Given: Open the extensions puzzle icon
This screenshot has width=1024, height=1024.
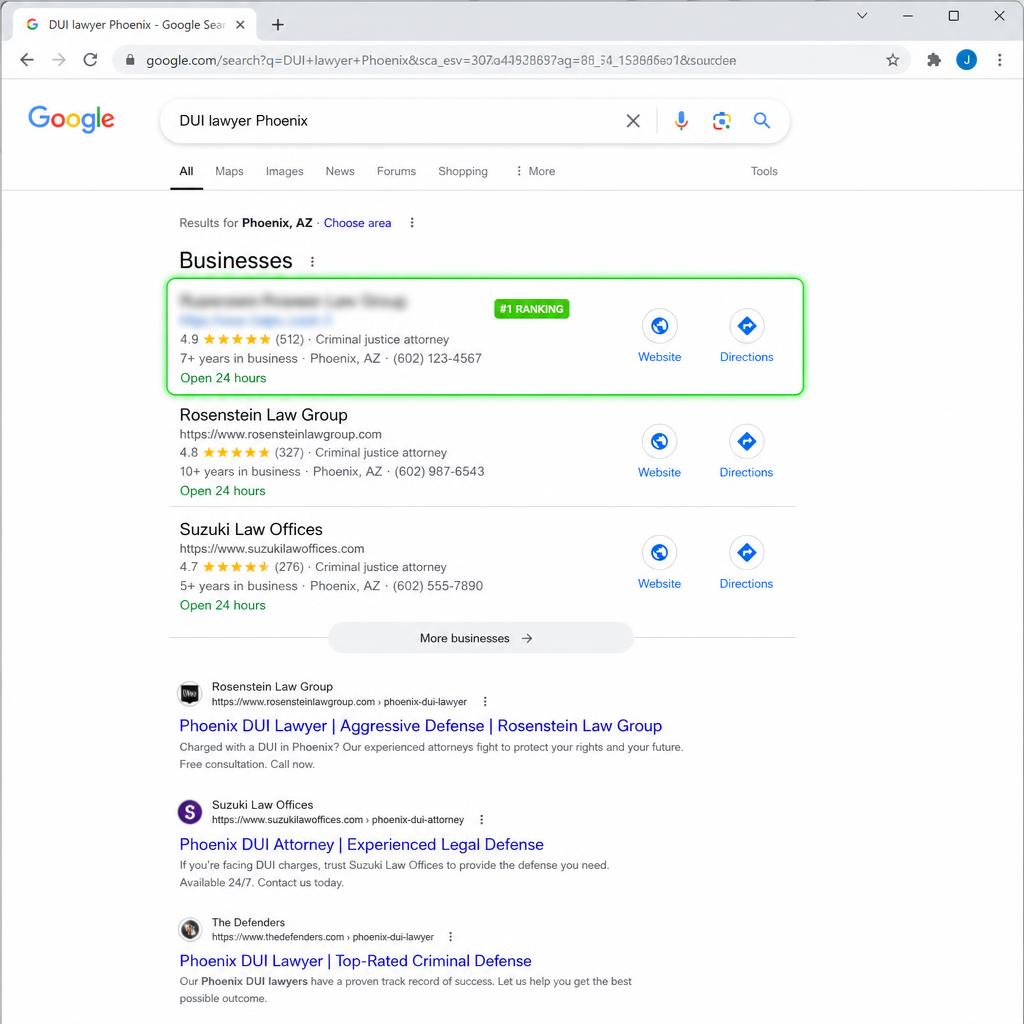Looking at the screenshot, I should coord(934,60).
